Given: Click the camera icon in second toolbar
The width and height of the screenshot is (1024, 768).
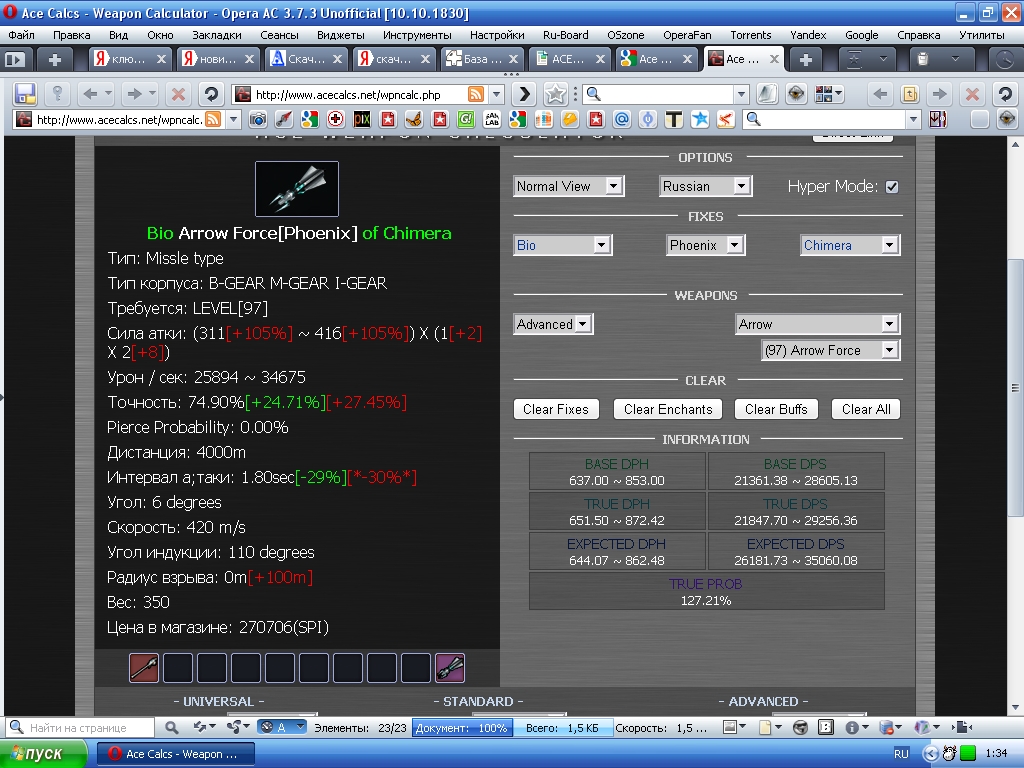Looking at the screenshot, I should (x=258, y=119).
